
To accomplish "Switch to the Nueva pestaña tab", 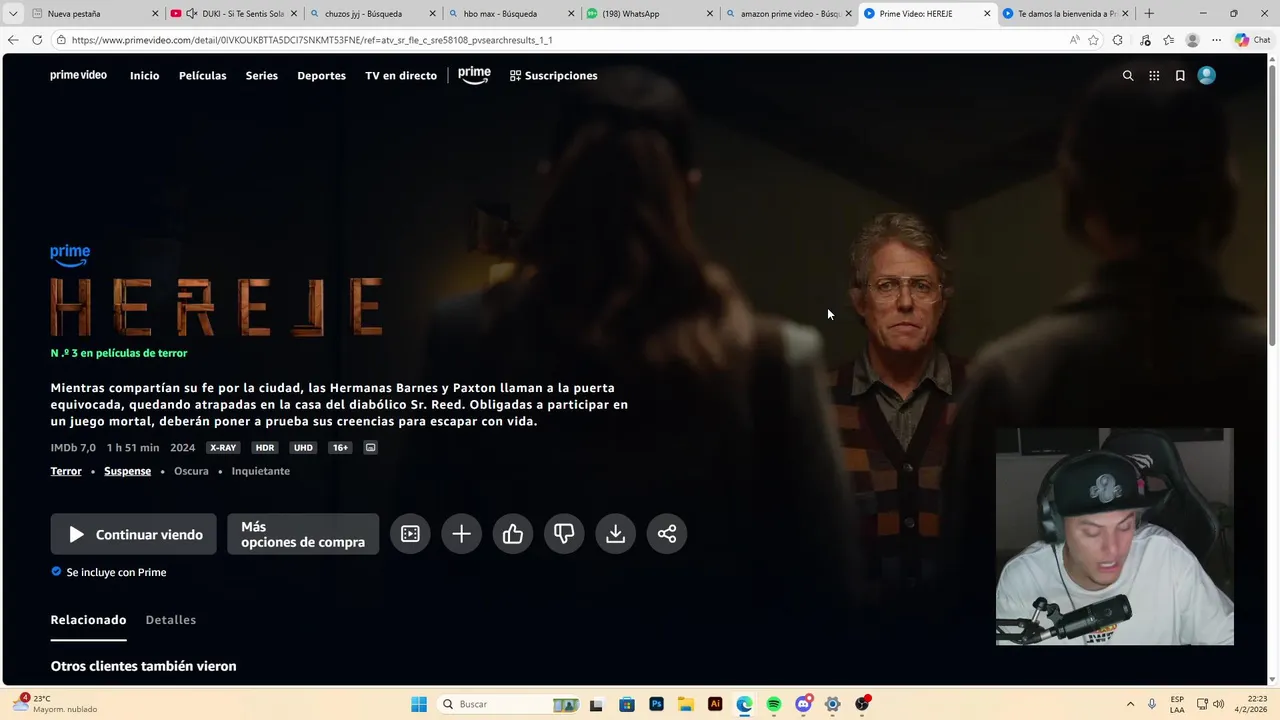I will [x=95, y=14].
